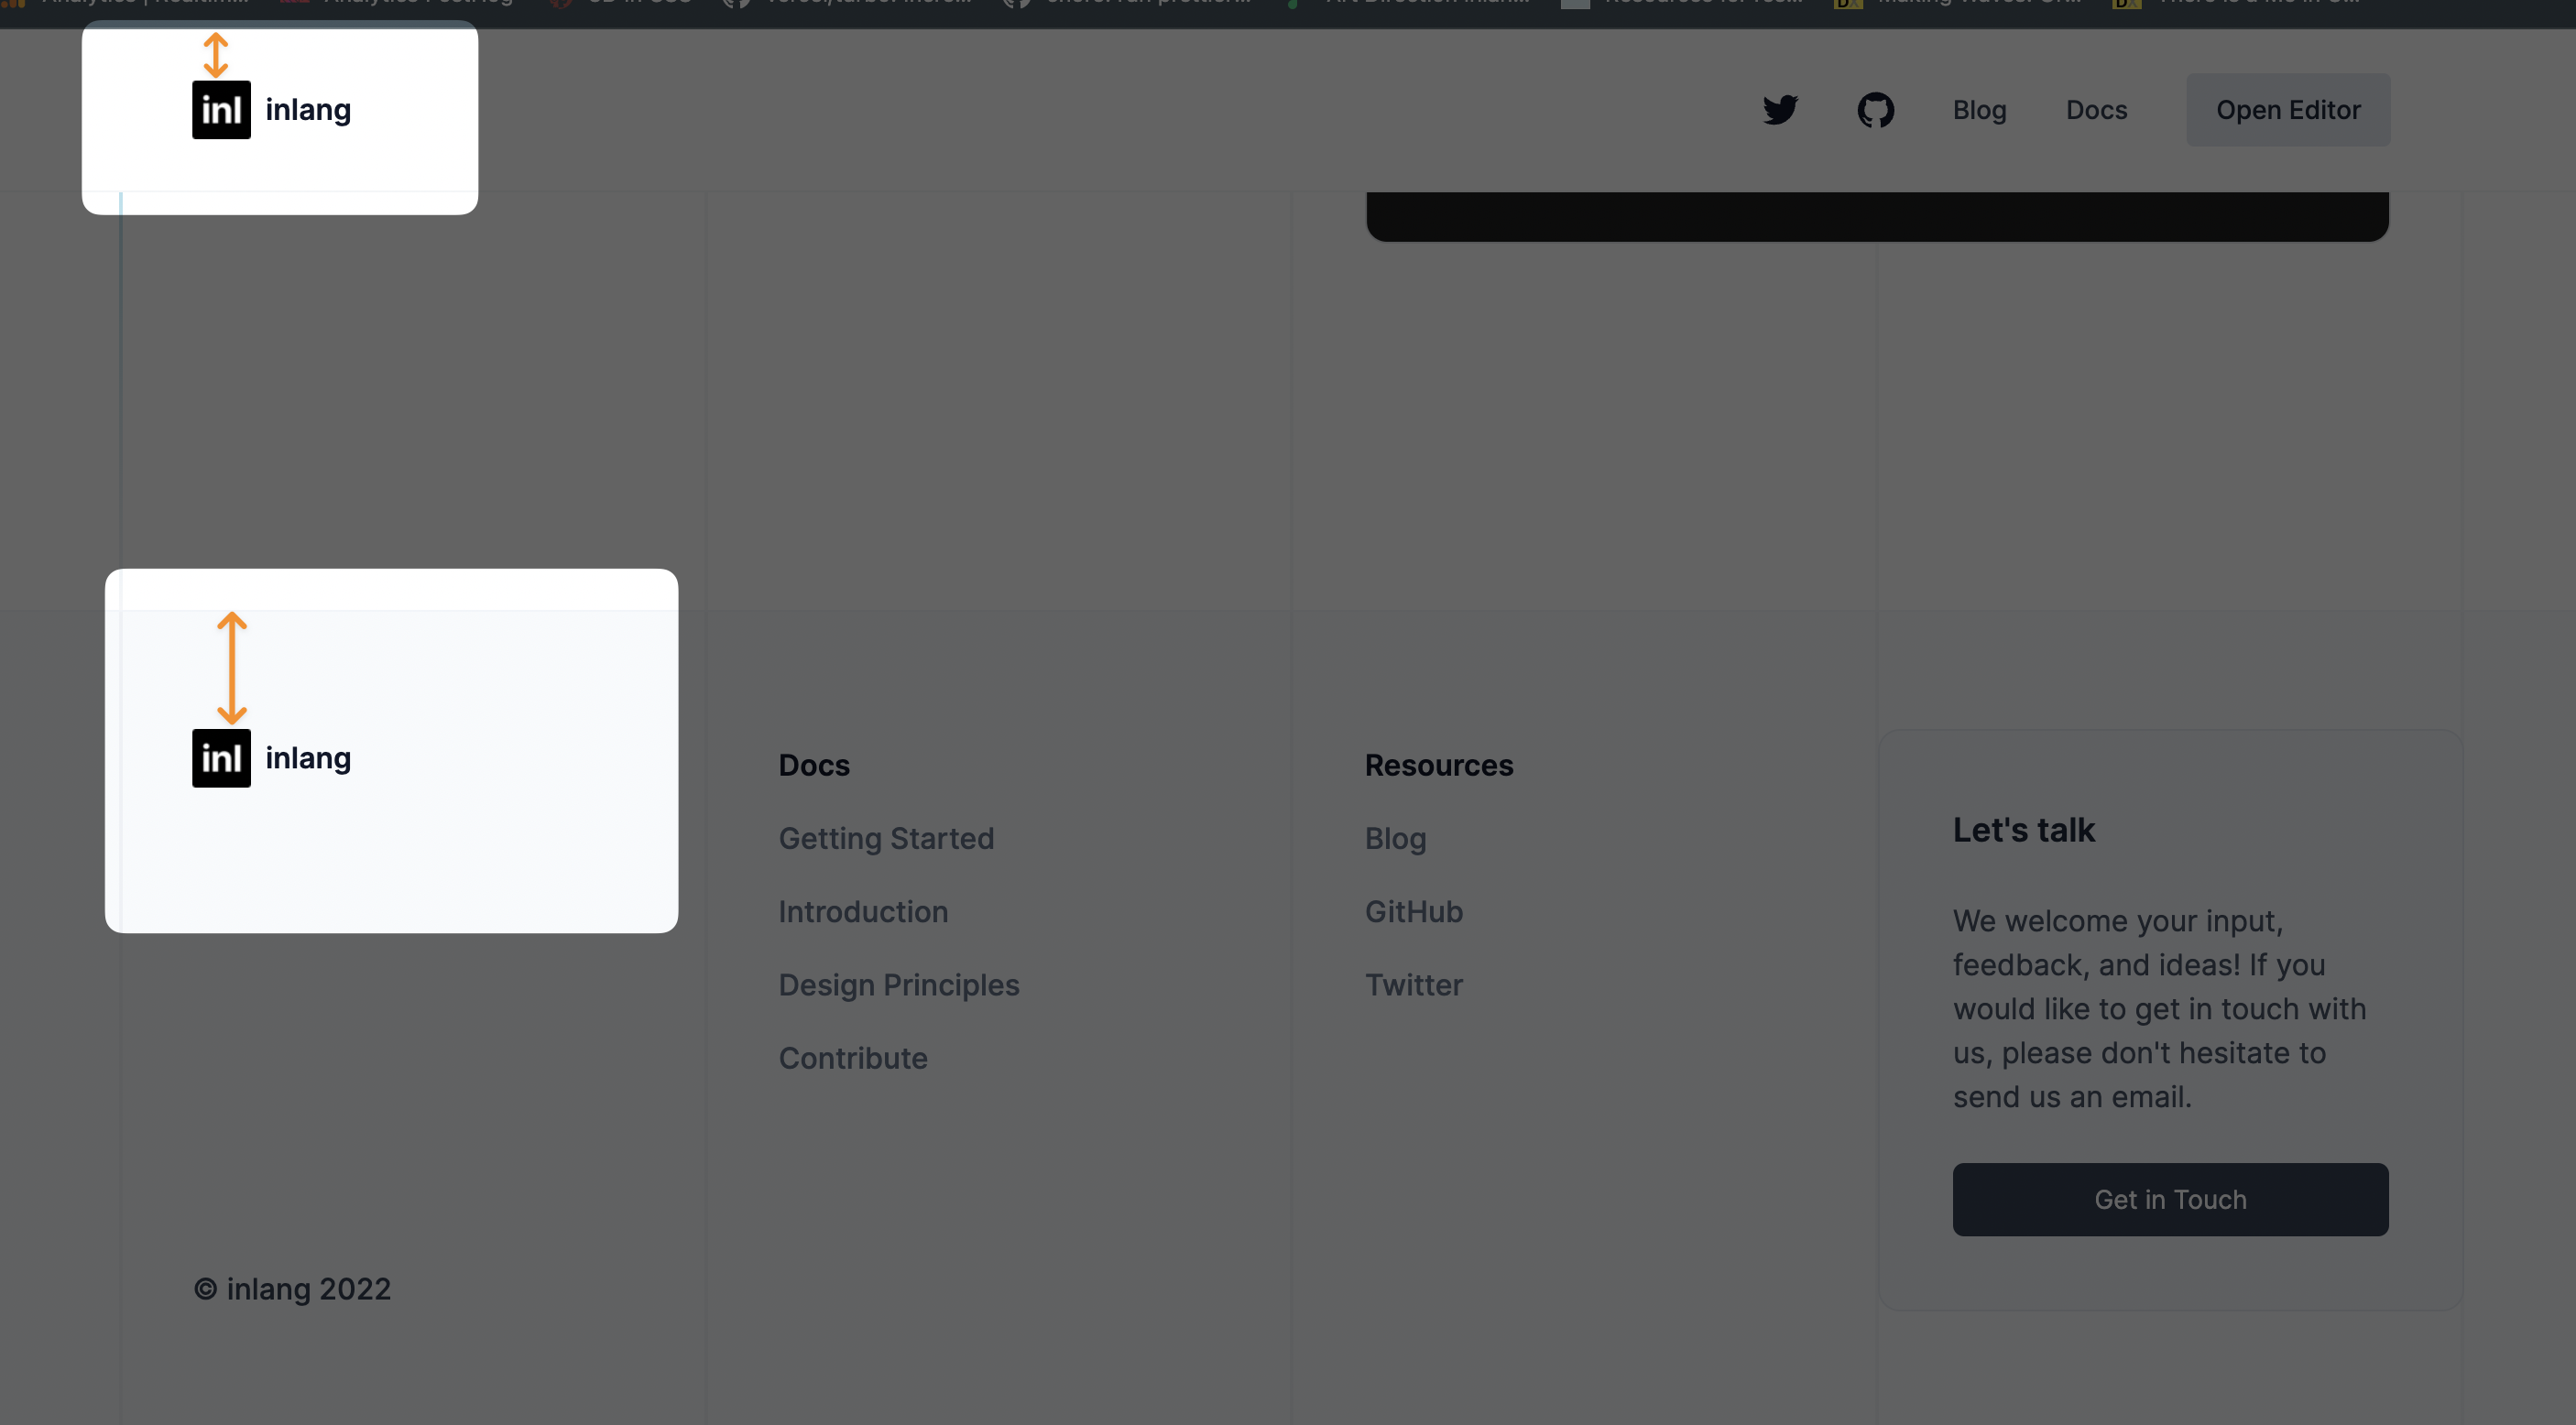This screenshot has height=1425, width=2576.
Task: Open the GitHub octocat icon in header
Action: tap(1875, 110)
